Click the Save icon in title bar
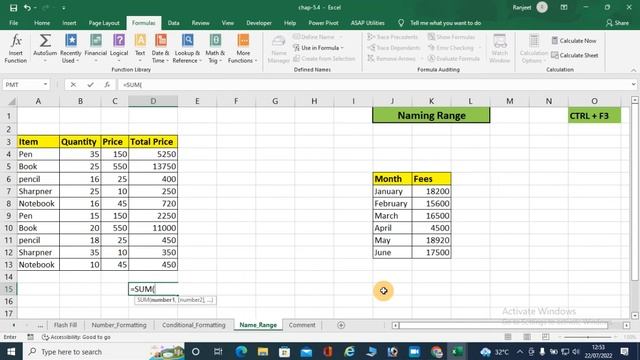The image size is (640, 360). [13, 7]
